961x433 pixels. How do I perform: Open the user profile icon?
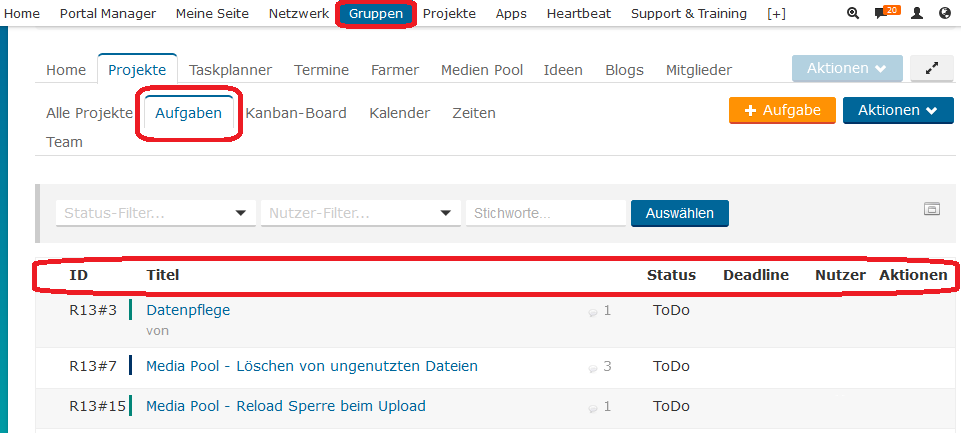tap(917, 13)
